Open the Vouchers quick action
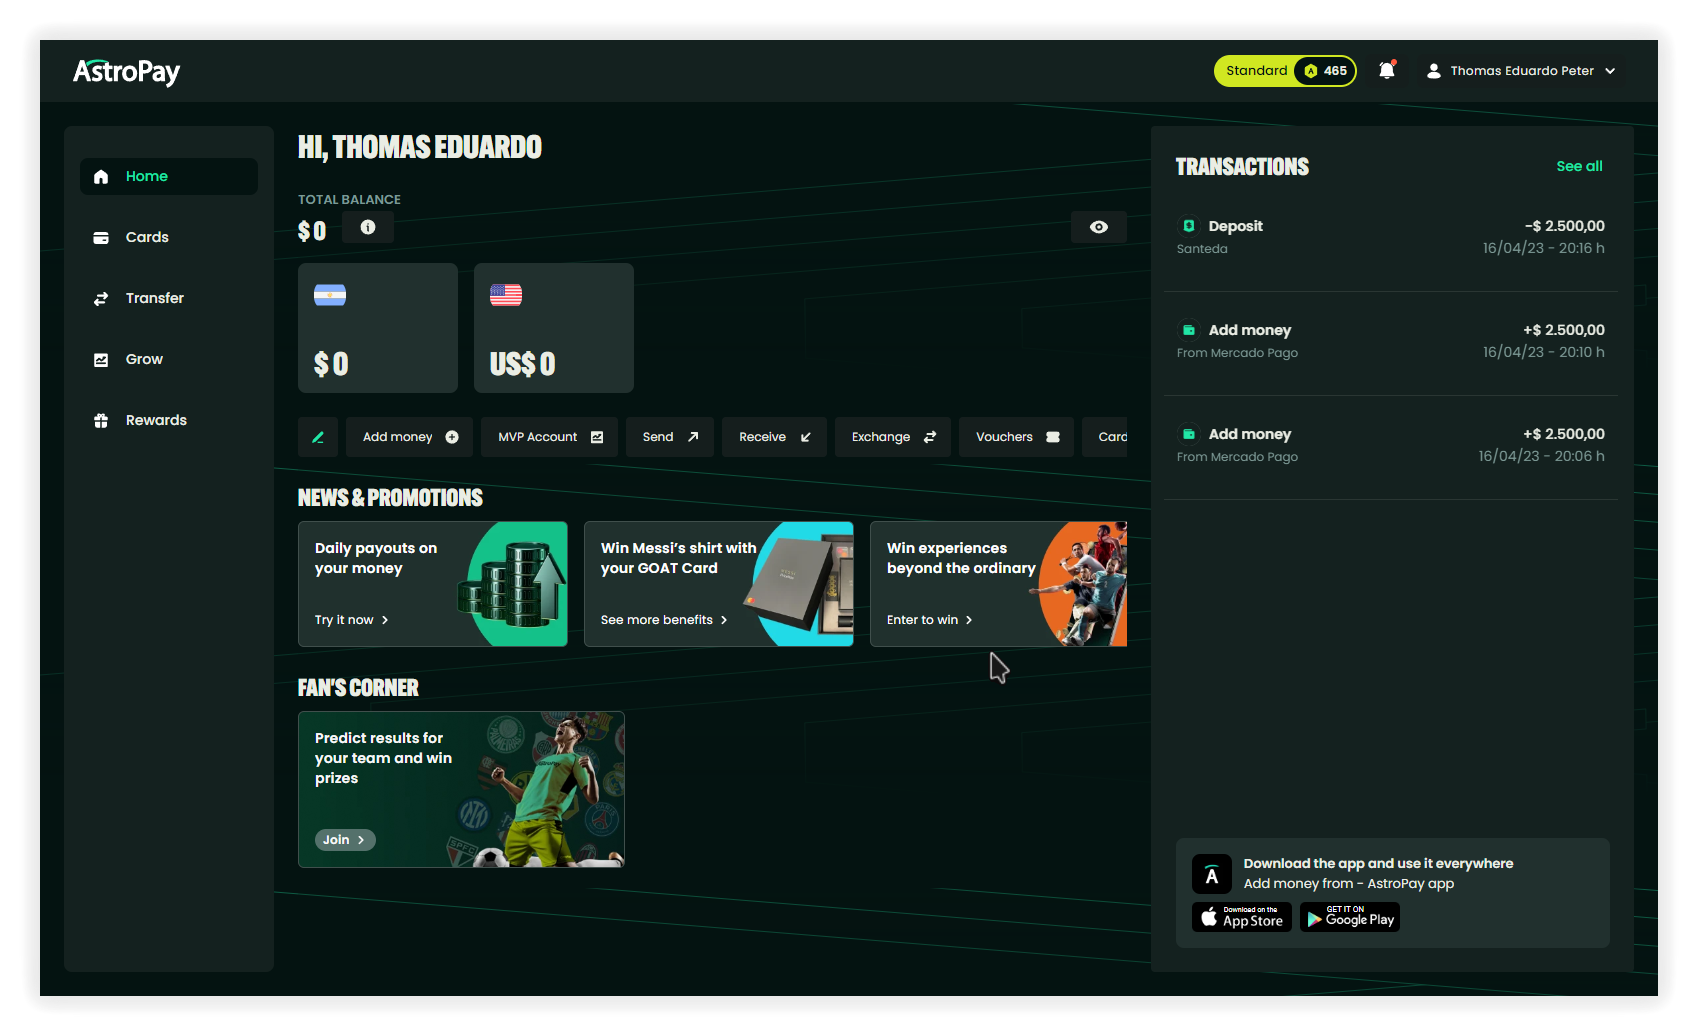Image resolution: width=1698 pixels, height=1036 pixels. 1017,437
